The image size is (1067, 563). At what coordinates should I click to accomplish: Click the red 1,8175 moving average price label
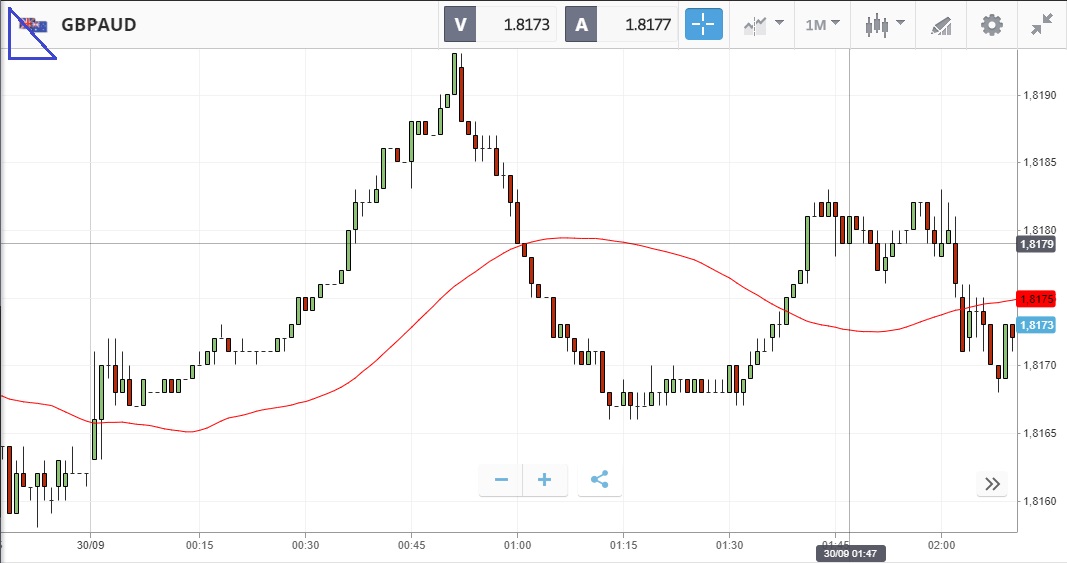point(1035,299)
